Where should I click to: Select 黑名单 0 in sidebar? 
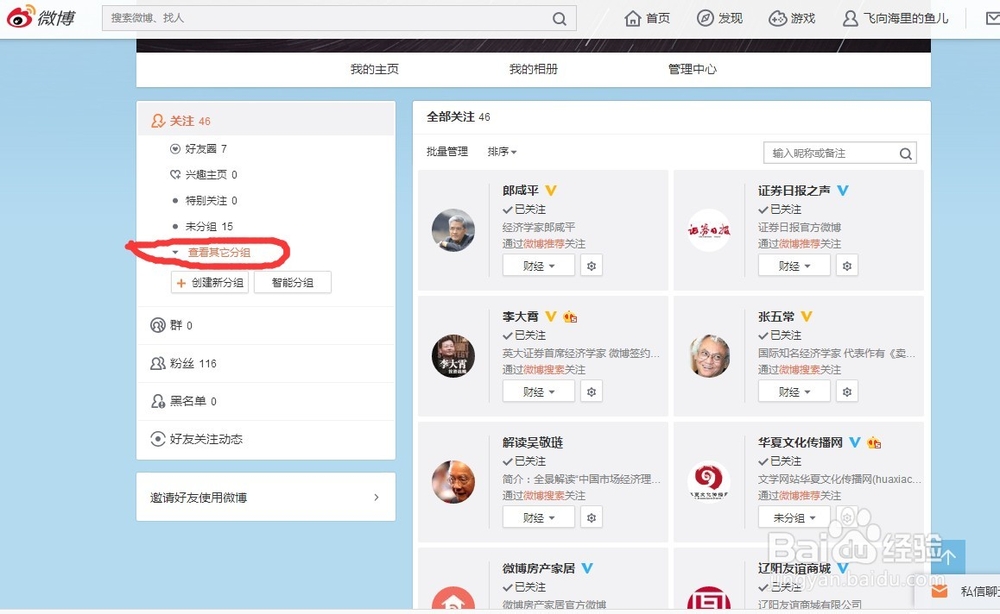tap(266, 401)
